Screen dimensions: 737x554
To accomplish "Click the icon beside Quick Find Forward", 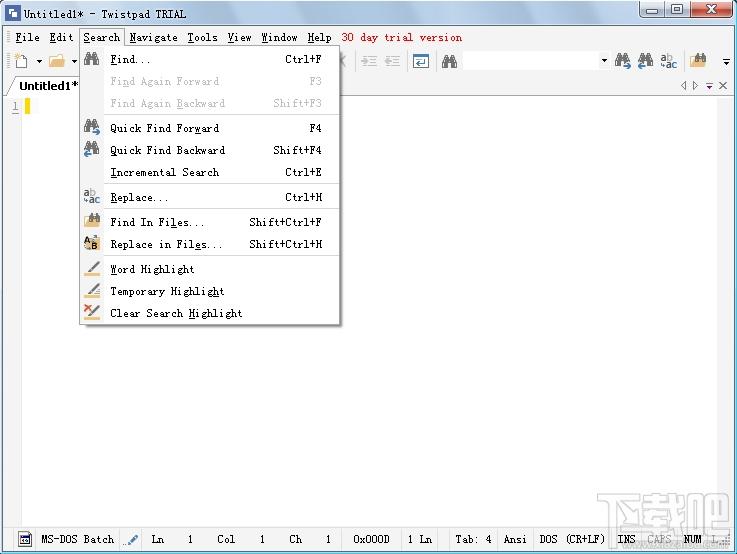I will [92, 127].
